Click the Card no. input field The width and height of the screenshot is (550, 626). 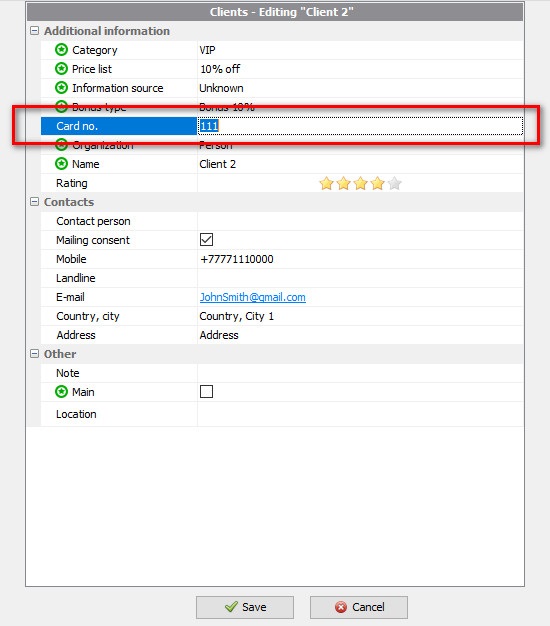(360, 126)
